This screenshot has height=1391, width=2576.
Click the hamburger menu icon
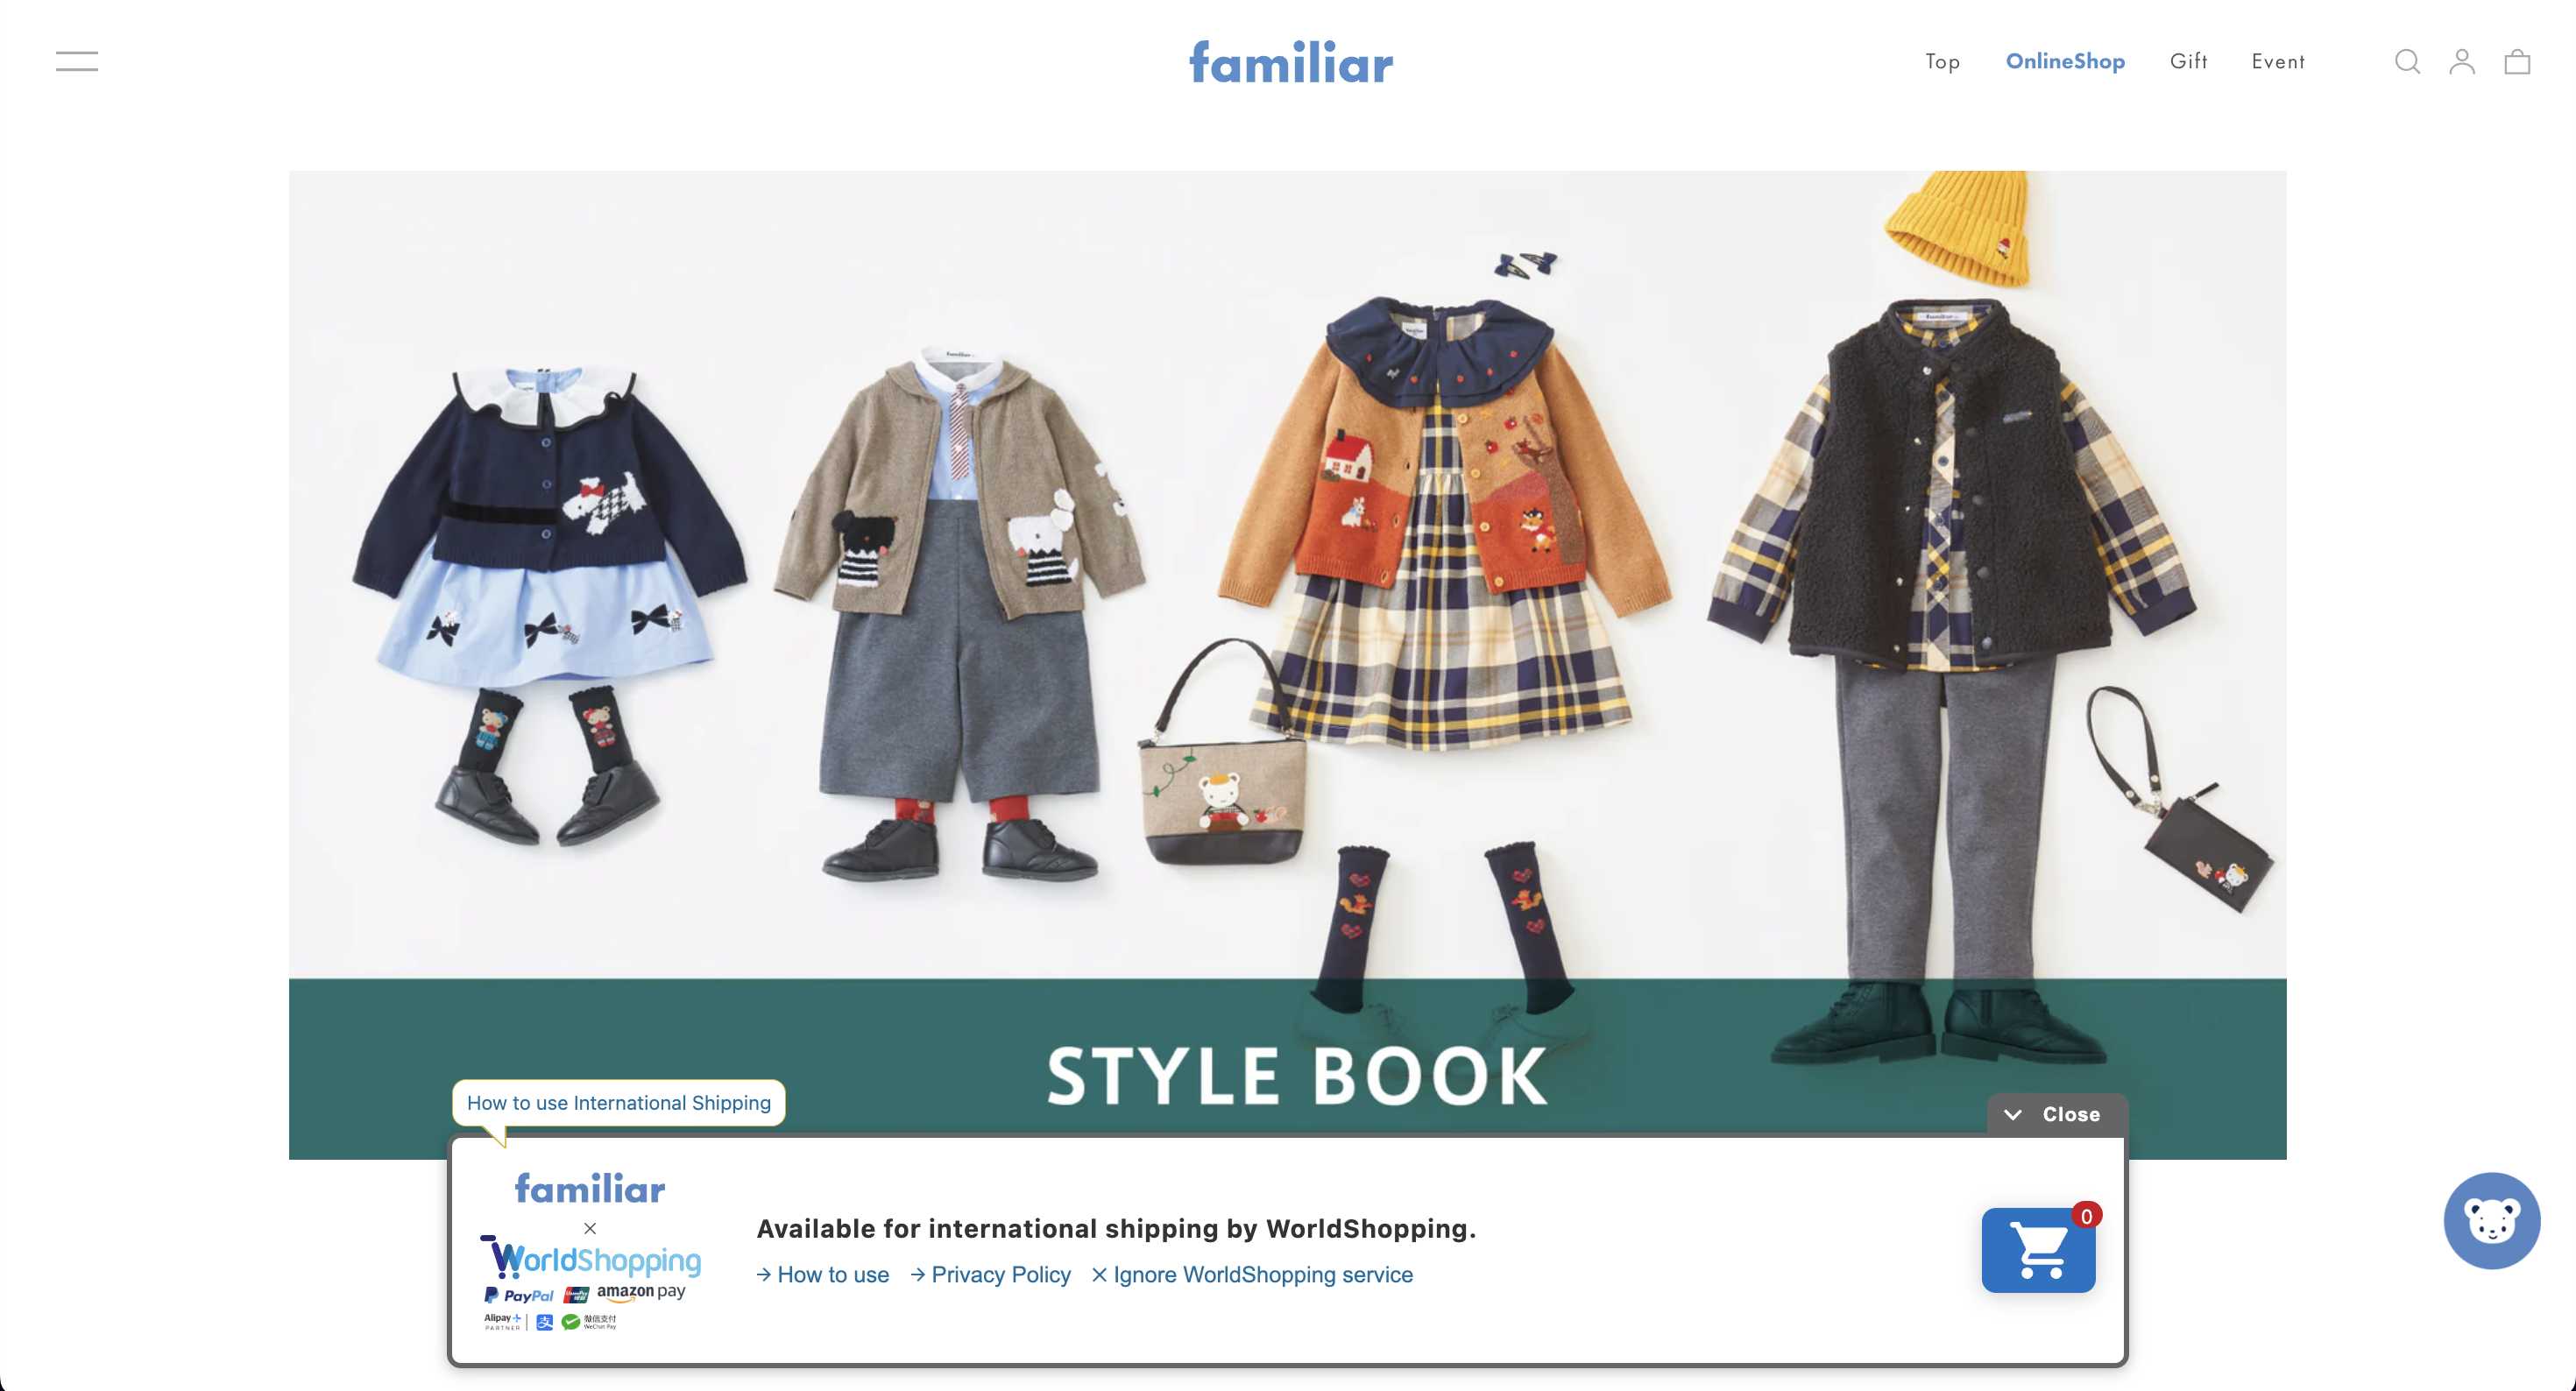(x=75, y=60)
